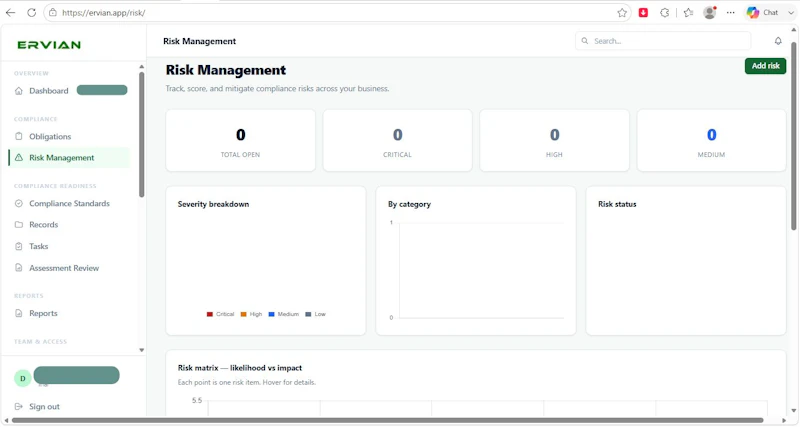Open Dashboard in sidebar
The height and width of the screenshot is (427, 800).
pos(48,91)
